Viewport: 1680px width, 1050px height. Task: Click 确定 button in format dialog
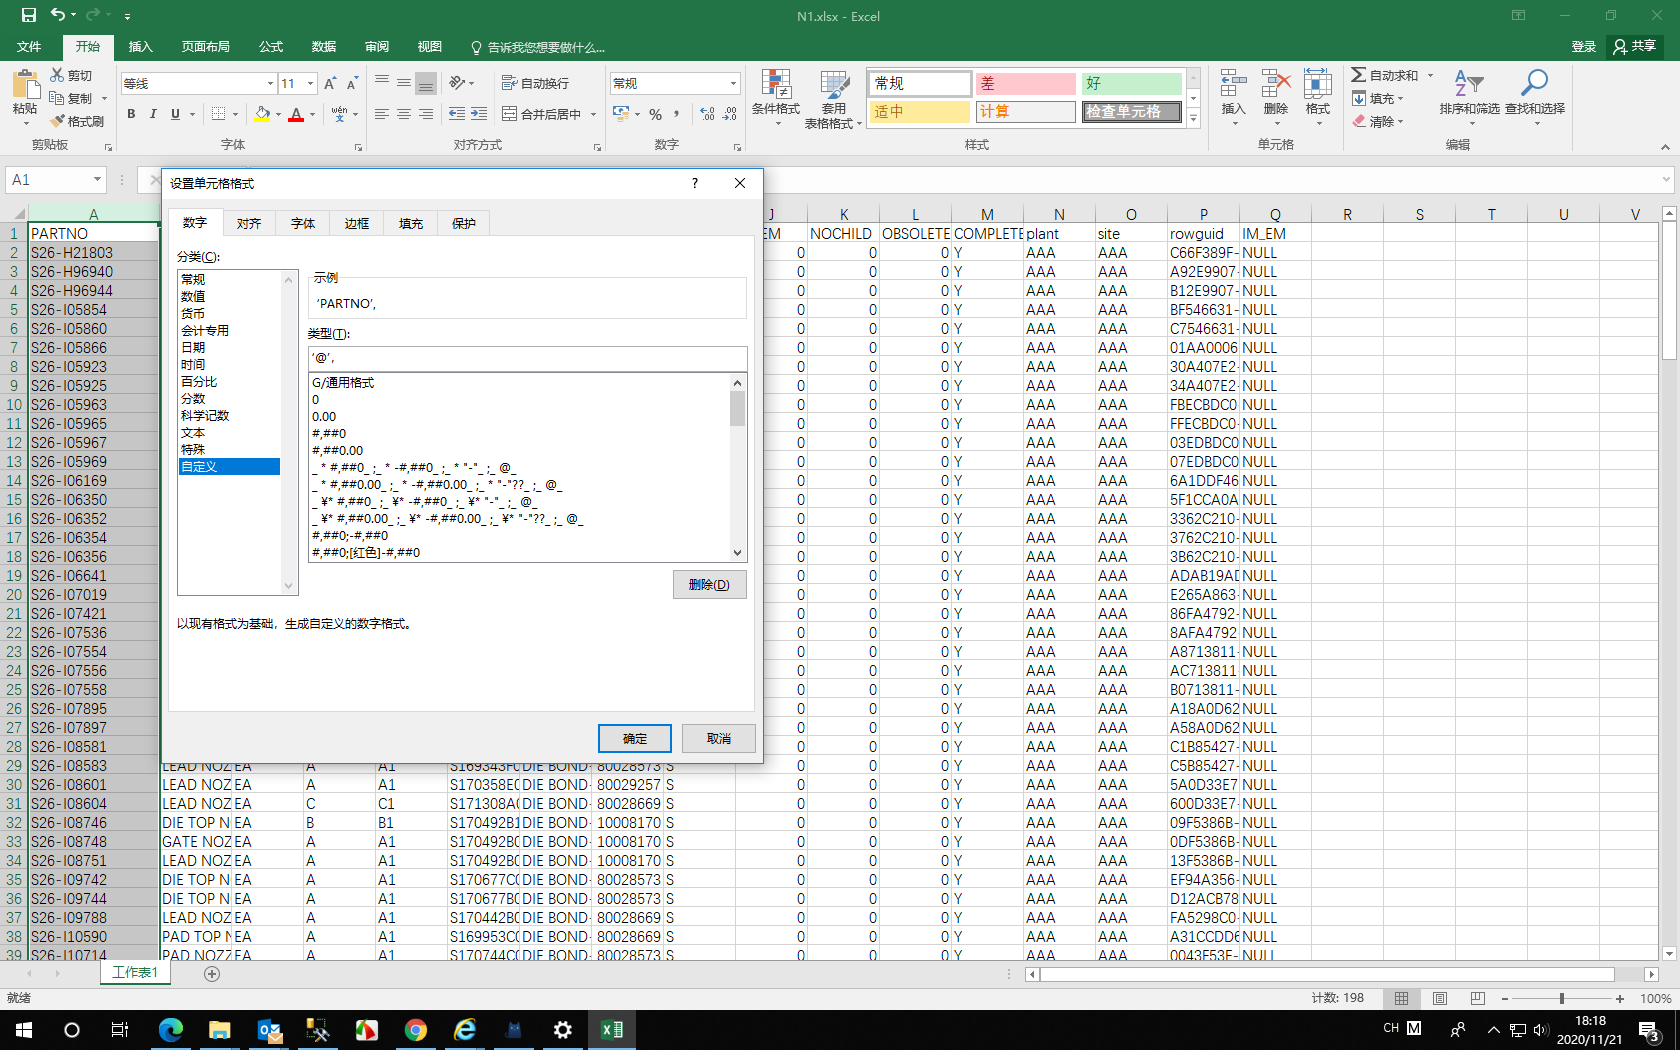(x=635, y=738)
